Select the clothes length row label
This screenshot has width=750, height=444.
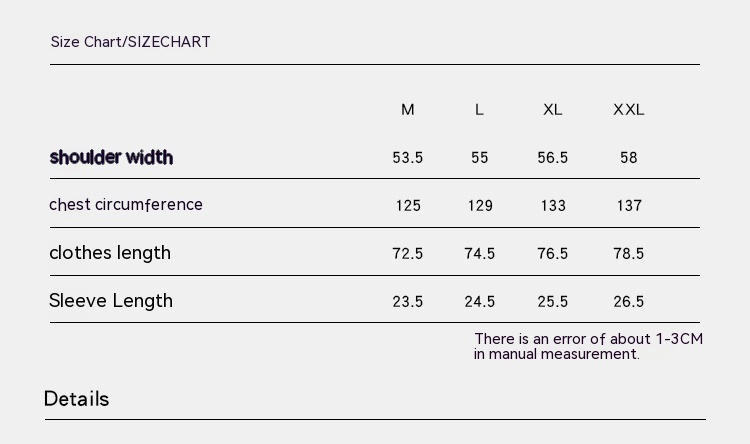tap(110, 253)
